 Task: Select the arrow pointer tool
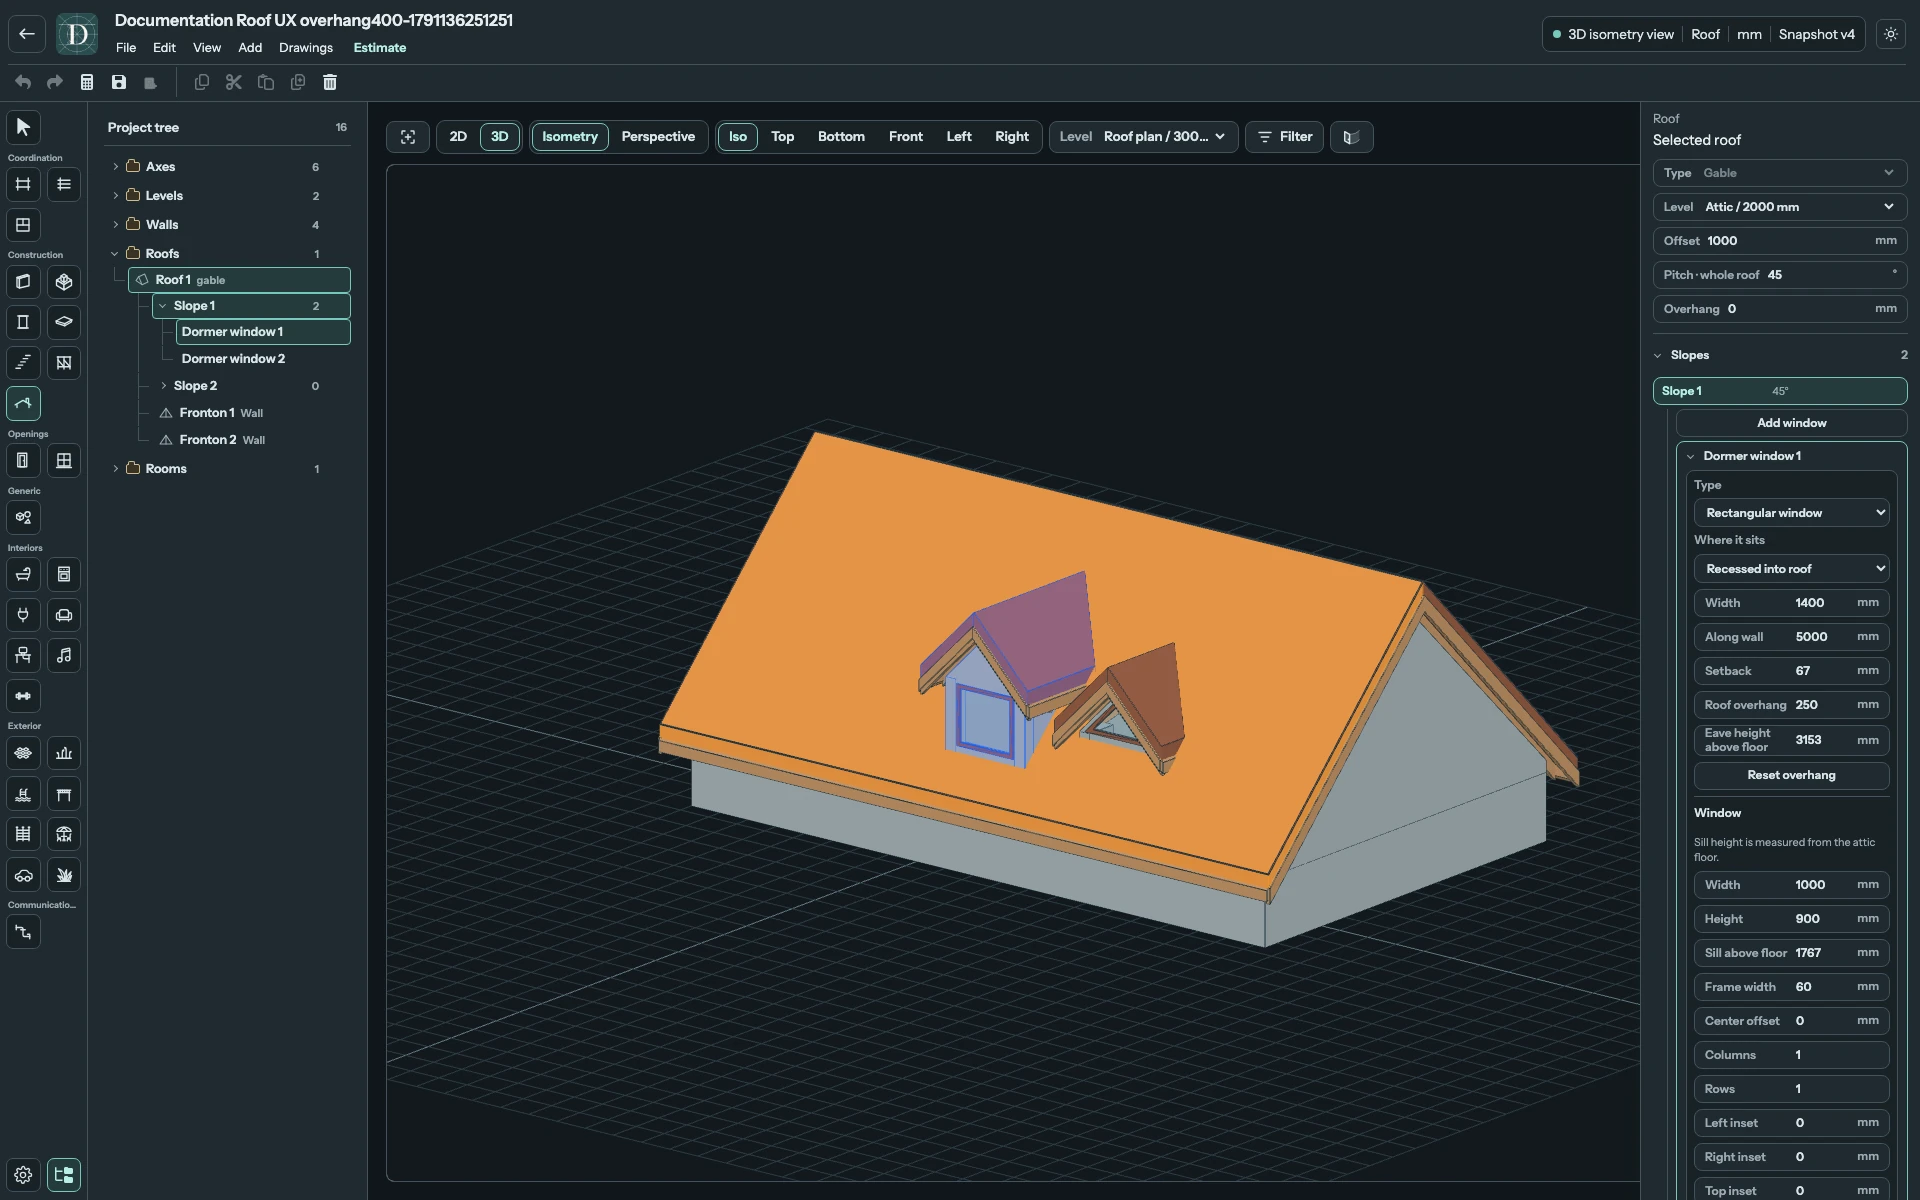point(24,127)
